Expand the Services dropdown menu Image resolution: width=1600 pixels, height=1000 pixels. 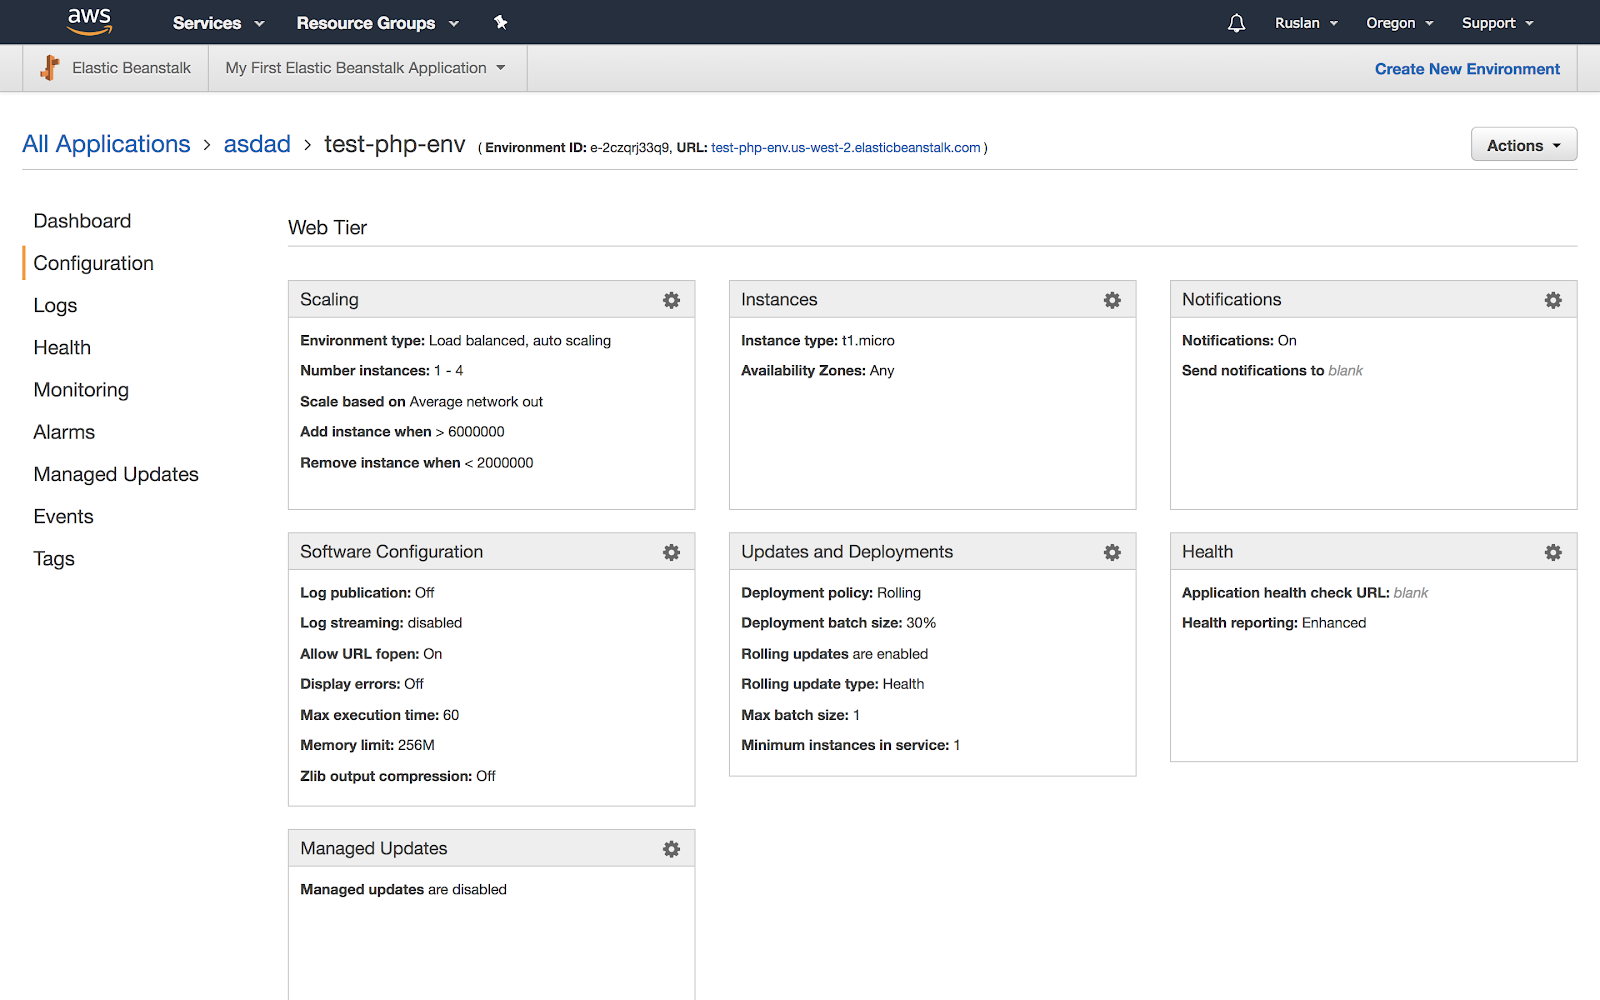pos(218,23)
